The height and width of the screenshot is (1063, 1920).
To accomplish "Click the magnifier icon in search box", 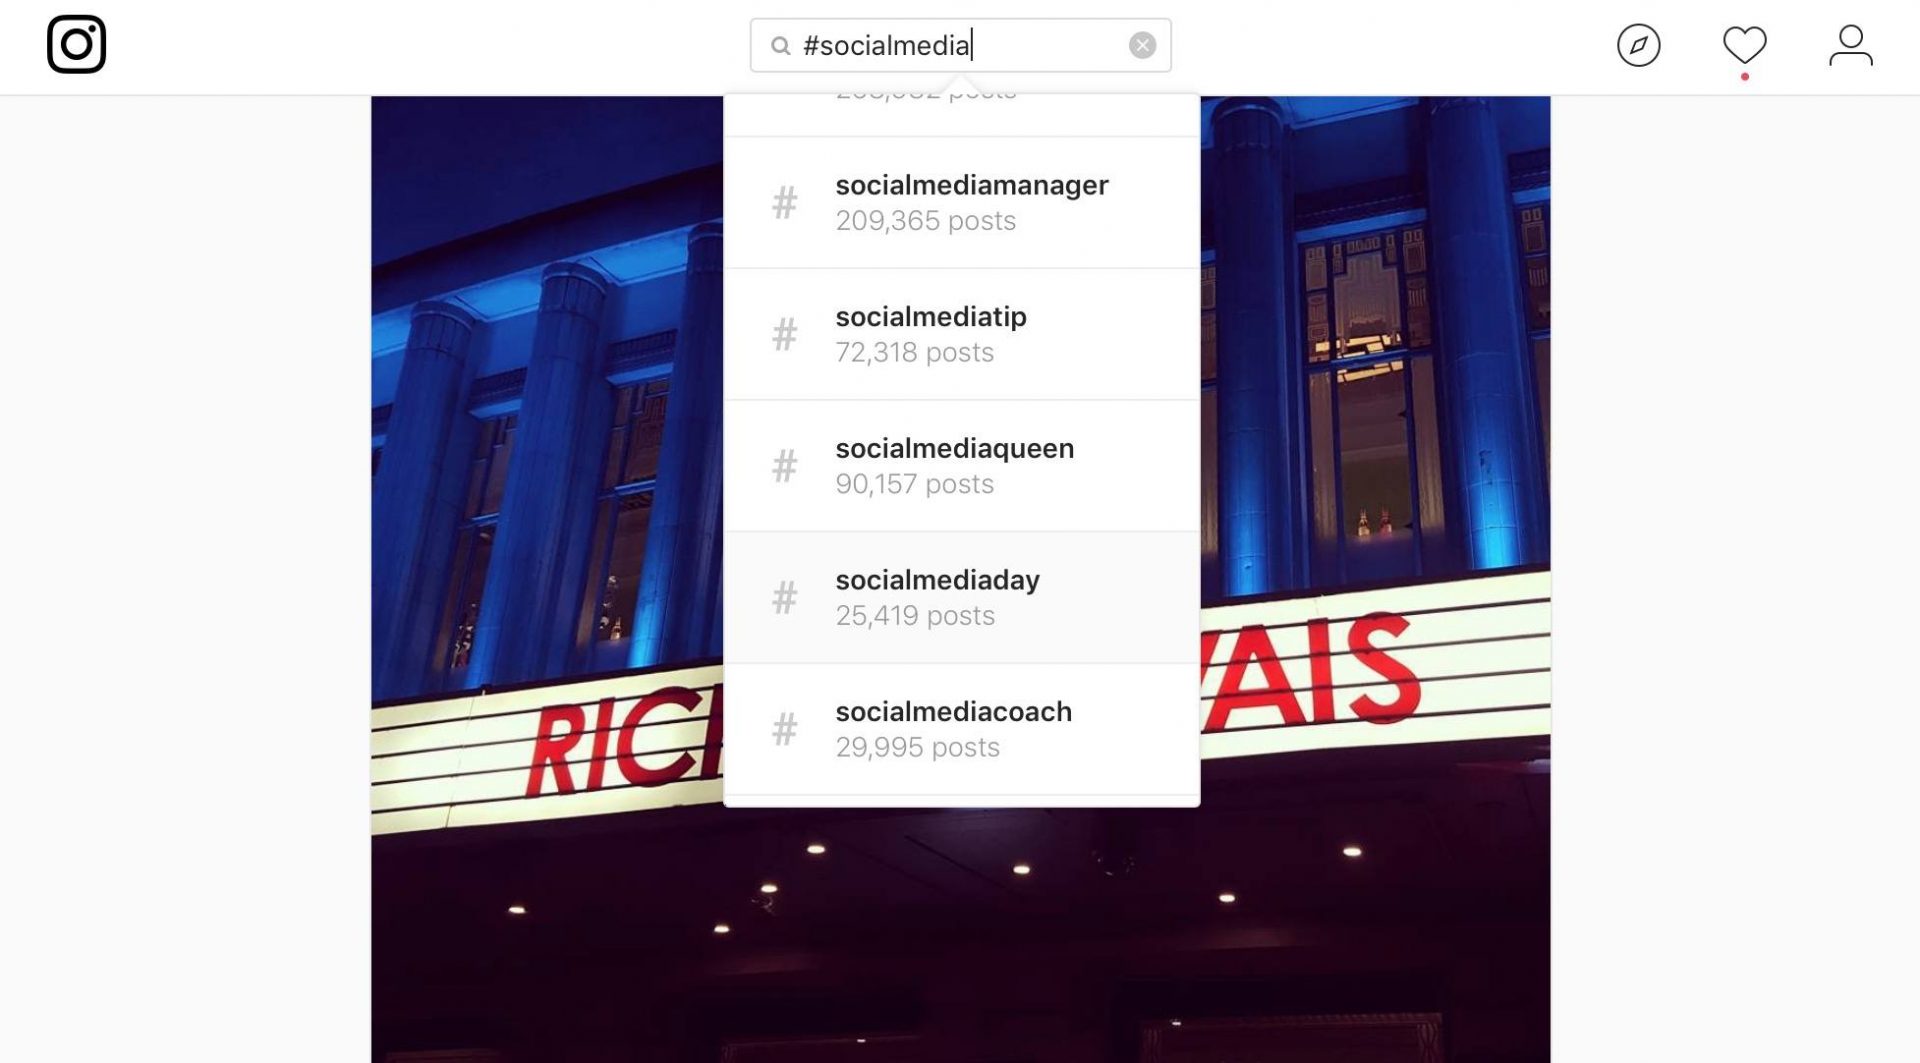I will [x=780, y=46].
